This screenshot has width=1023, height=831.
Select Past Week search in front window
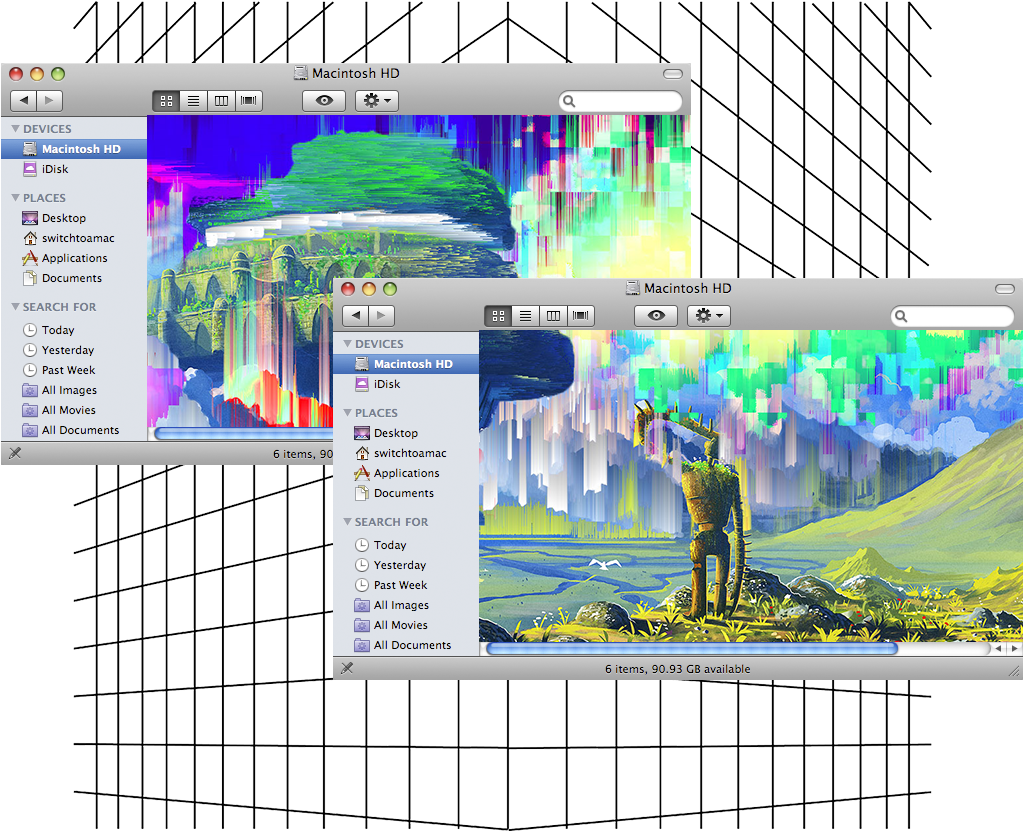point(401,585)
